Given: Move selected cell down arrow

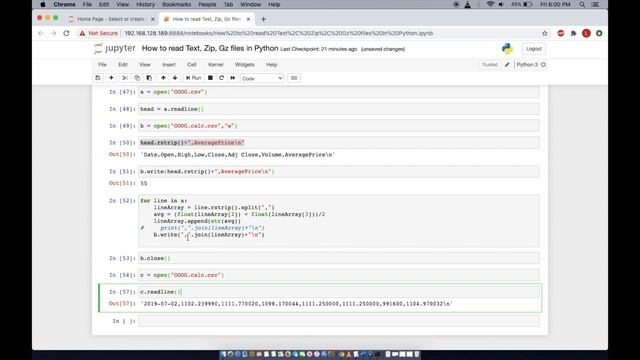Looking at the screenshot, I should click(175, 78).
